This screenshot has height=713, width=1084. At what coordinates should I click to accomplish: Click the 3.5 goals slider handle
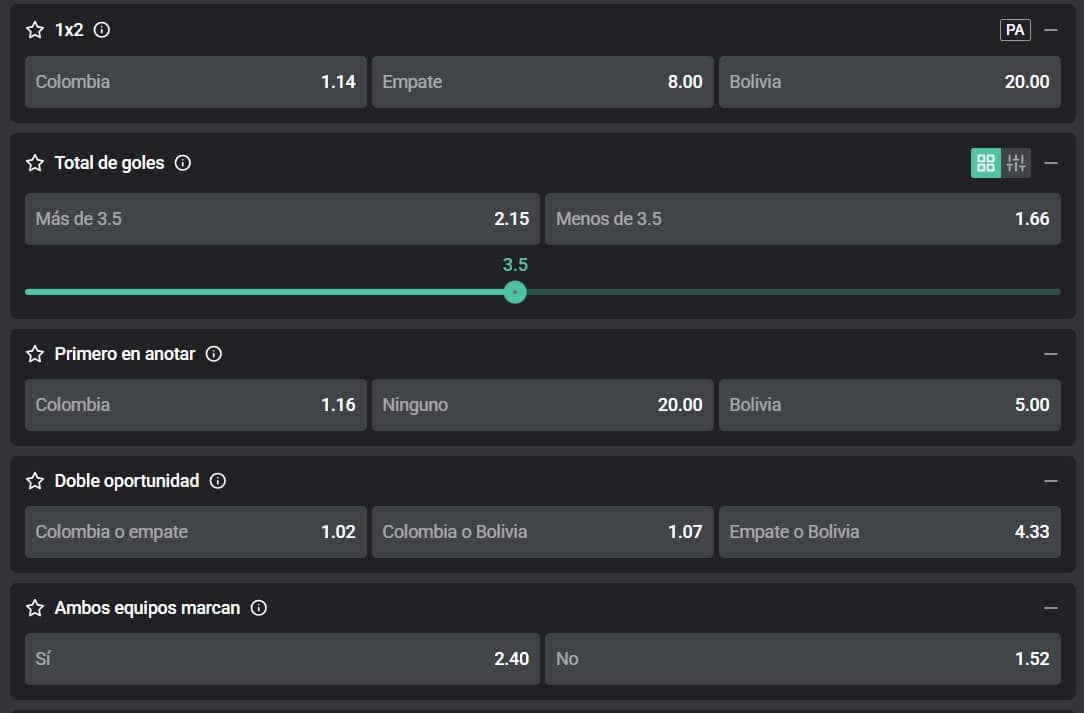pos(515,292)
